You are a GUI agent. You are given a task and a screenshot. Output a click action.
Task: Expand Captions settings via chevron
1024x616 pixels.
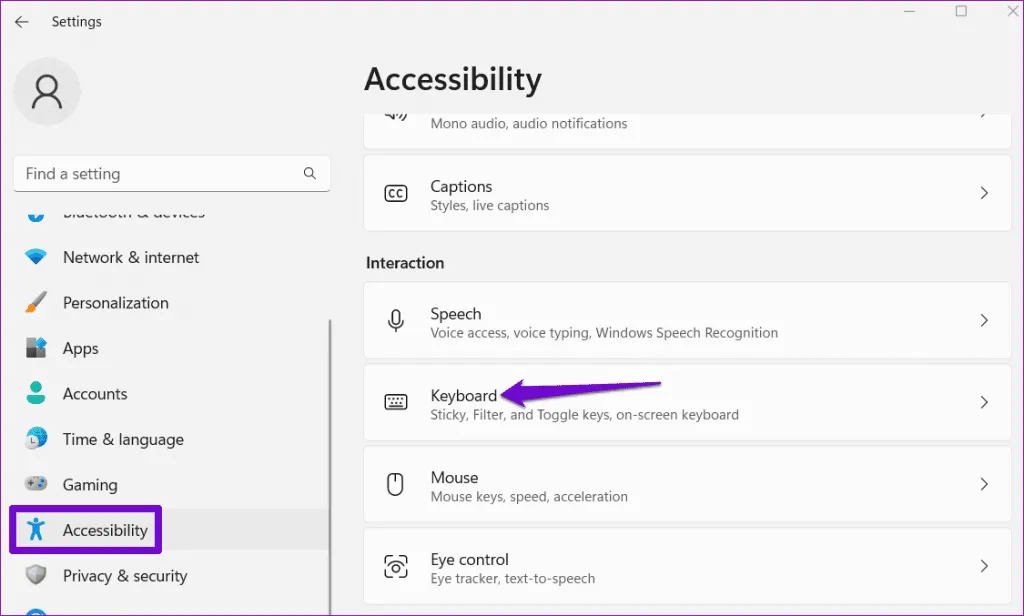(984, 193)
